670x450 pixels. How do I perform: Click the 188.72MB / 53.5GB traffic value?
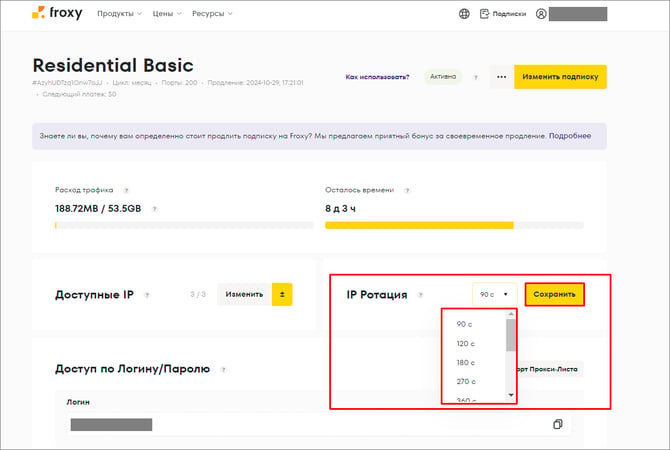[x=98, y=209]
